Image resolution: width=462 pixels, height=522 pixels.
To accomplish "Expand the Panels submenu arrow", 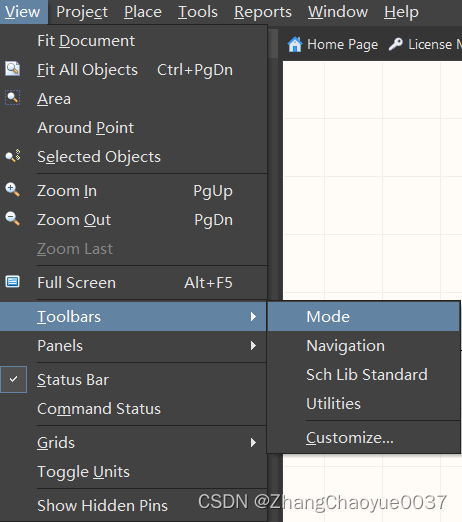I will tap(253, 346).
